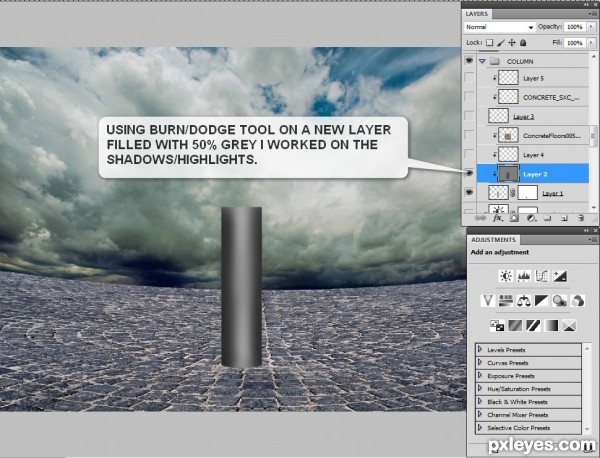
Task: Select the Layer 2 thumbnail
Action: point(508,174)
